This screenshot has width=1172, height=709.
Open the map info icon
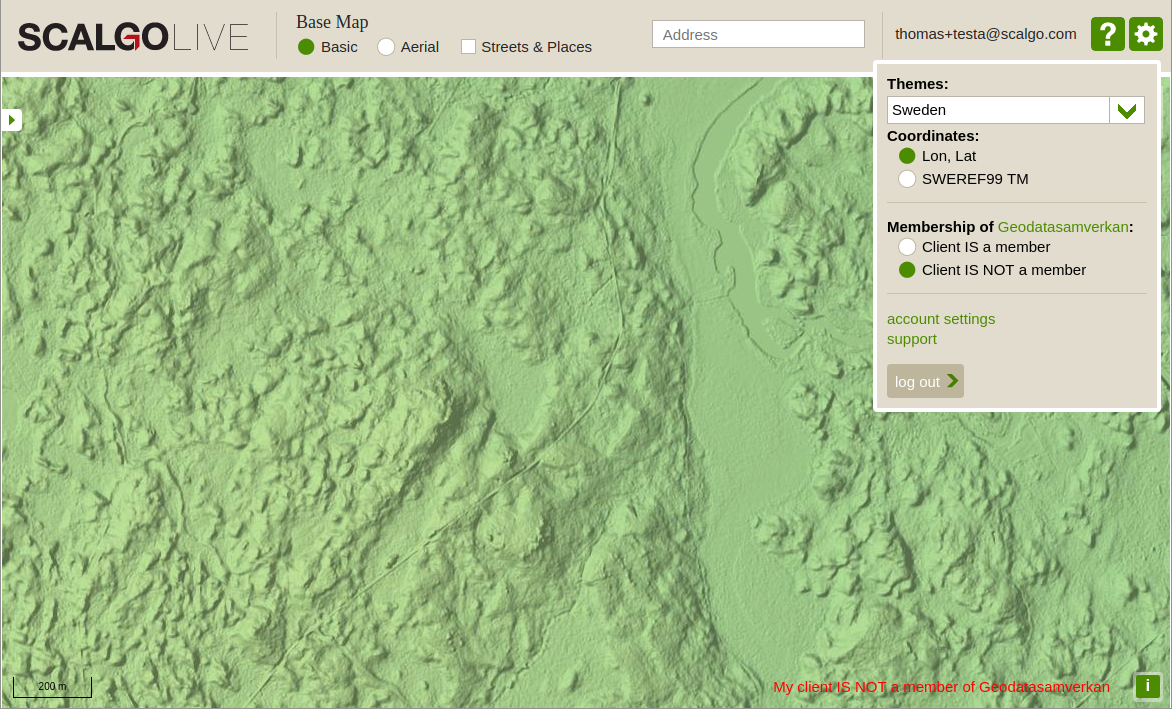click(1148, 686)
